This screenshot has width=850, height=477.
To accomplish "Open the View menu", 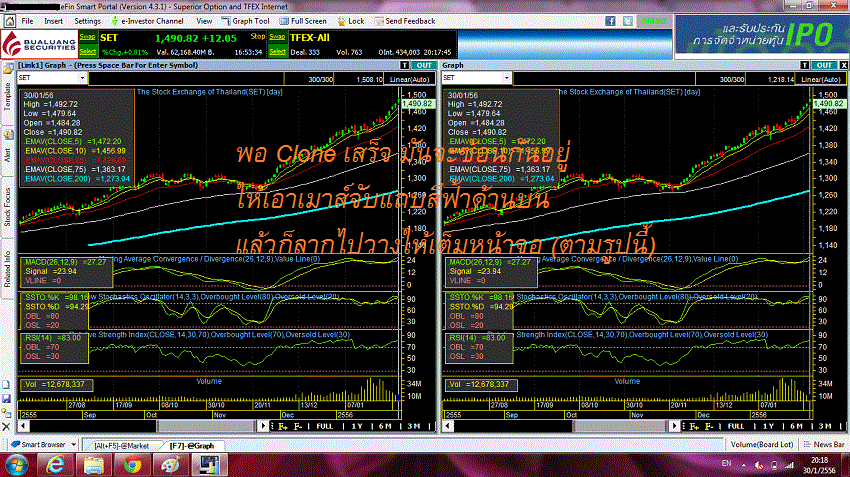I will click(204, 21).
